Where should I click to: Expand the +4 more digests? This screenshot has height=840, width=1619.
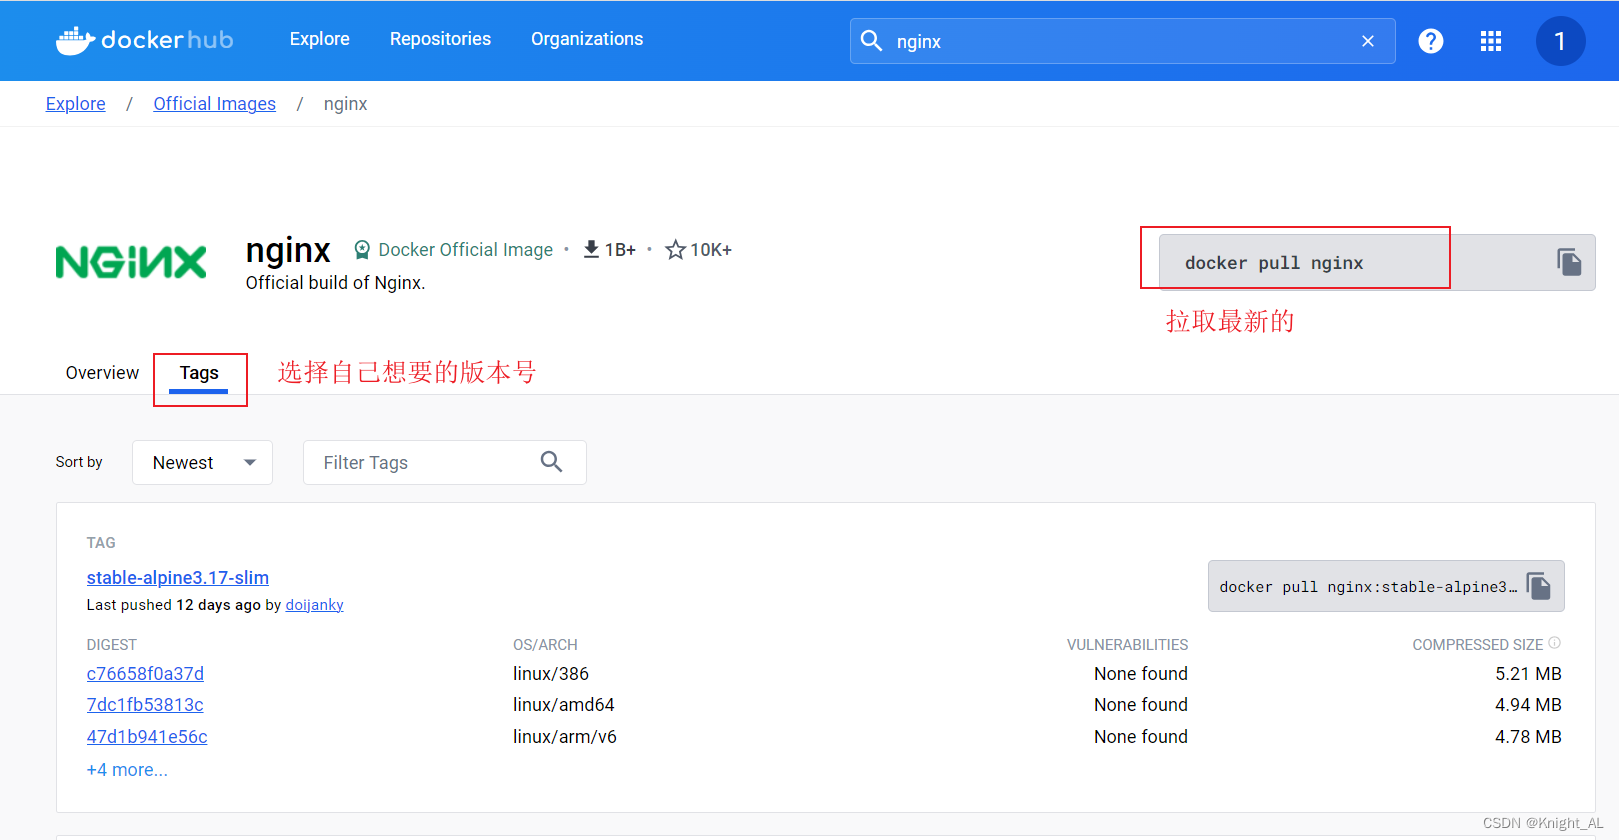tap(127, 770)
